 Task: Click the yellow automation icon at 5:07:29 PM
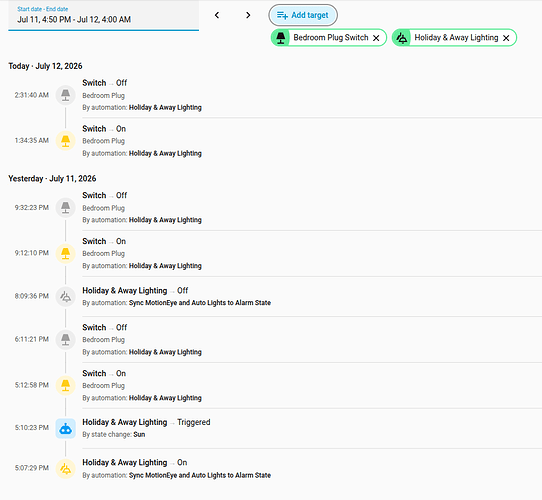click(x=65, y=469)
